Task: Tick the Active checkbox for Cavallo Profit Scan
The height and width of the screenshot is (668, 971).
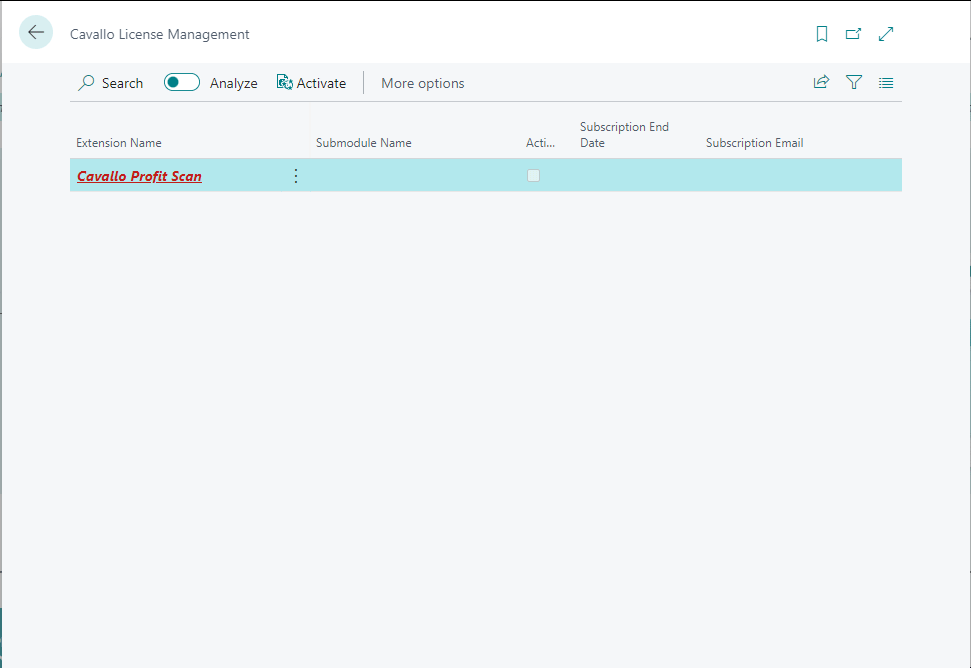Action: (x=533, y=176)
